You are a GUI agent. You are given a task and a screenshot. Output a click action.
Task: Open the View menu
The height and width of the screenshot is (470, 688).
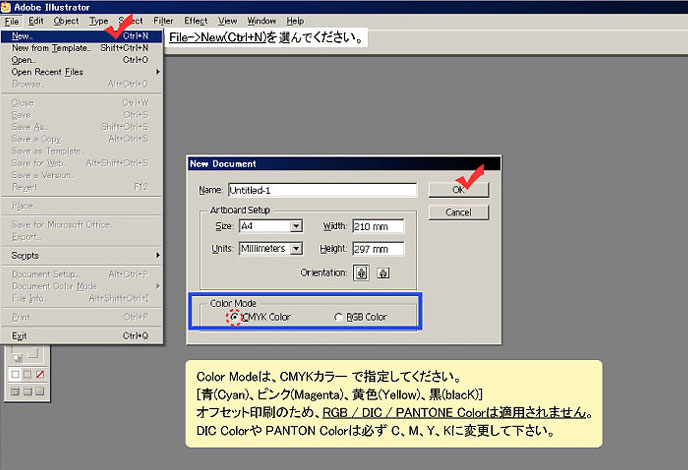[228, 21]
